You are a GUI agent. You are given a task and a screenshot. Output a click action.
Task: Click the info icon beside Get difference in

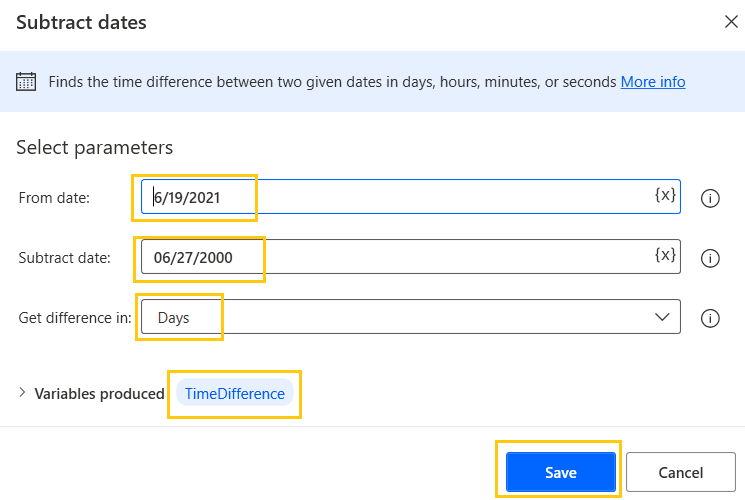tap(710, 318)
